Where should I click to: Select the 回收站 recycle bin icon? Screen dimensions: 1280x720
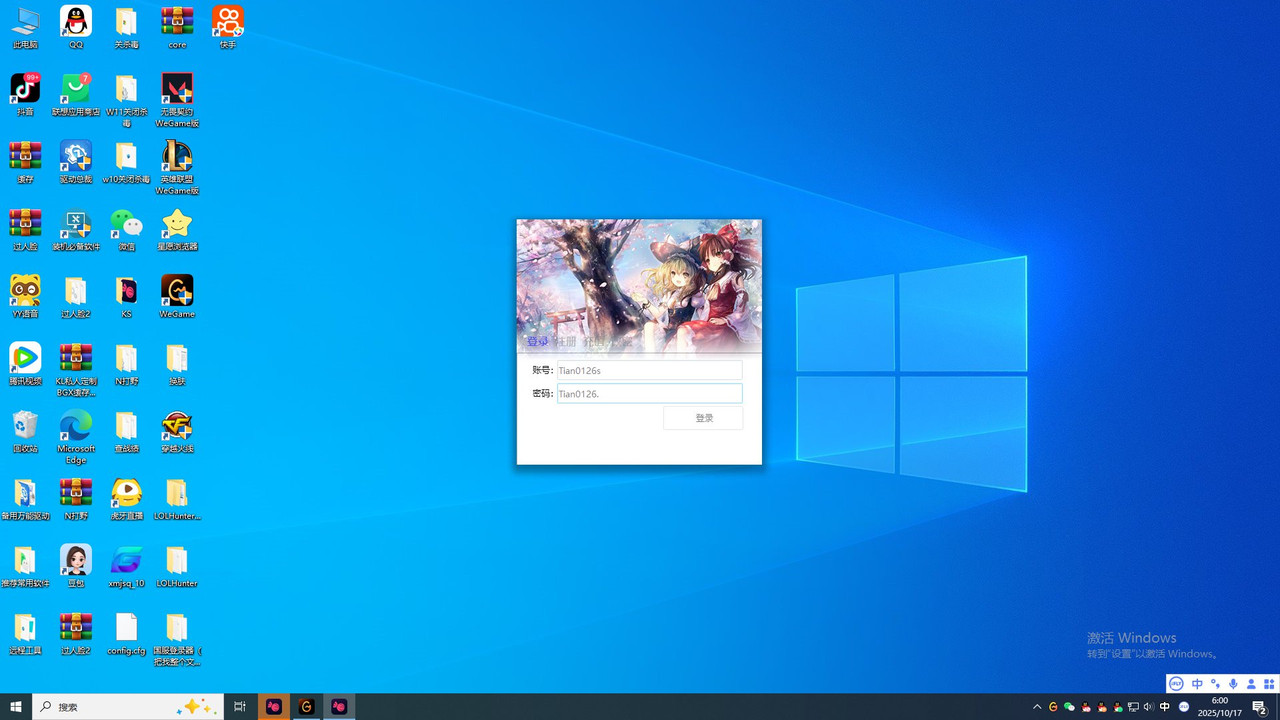point(25,431)
